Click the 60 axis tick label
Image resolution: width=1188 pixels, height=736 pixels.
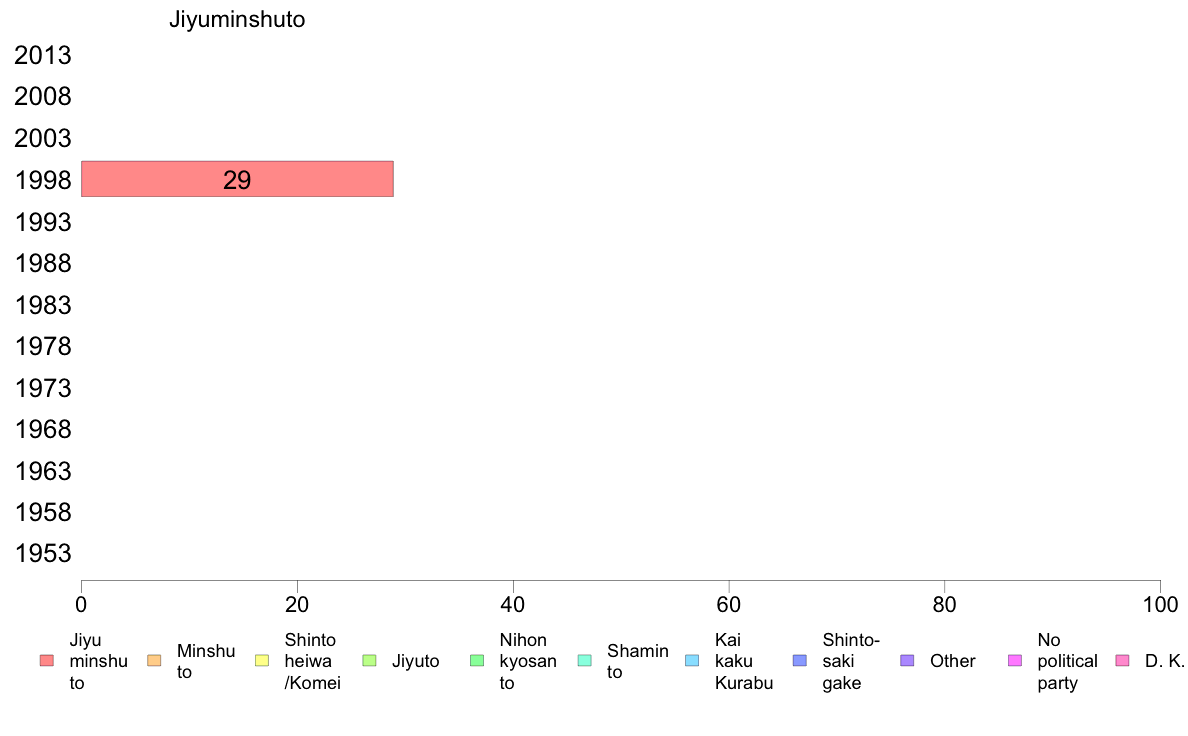(x=729, y=604)
